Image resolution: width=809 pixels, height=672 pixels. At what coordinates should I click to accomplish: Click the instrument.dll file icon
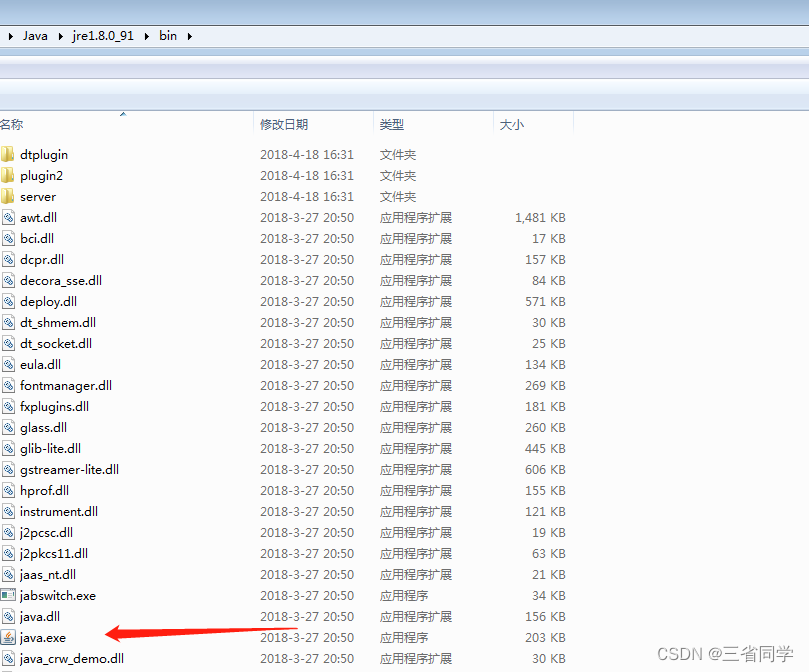coord(8,511)
